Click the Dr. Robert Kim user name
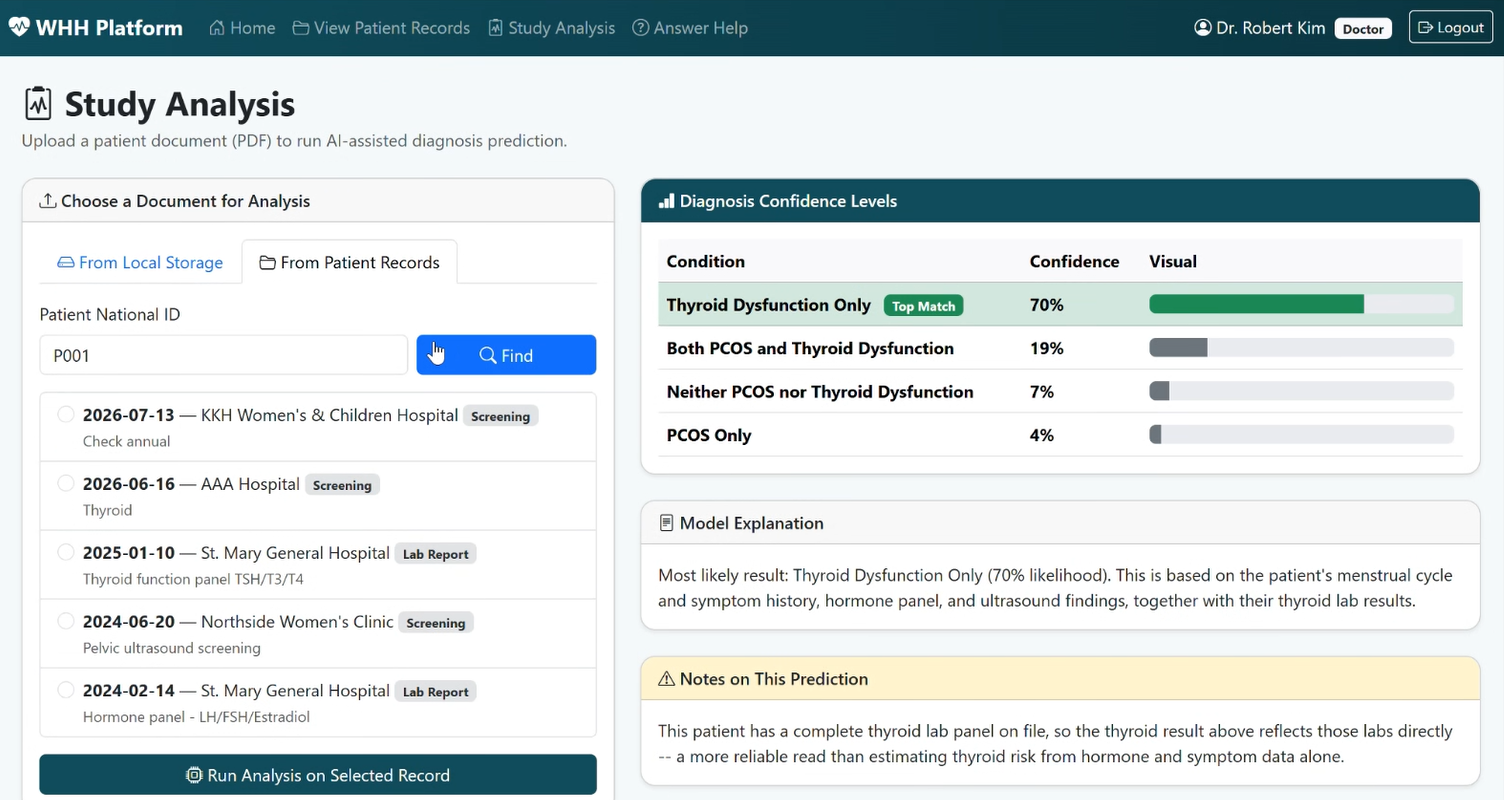This screenshot has width=1504, height=800. pyautogui.click(x=1271, y=28)
